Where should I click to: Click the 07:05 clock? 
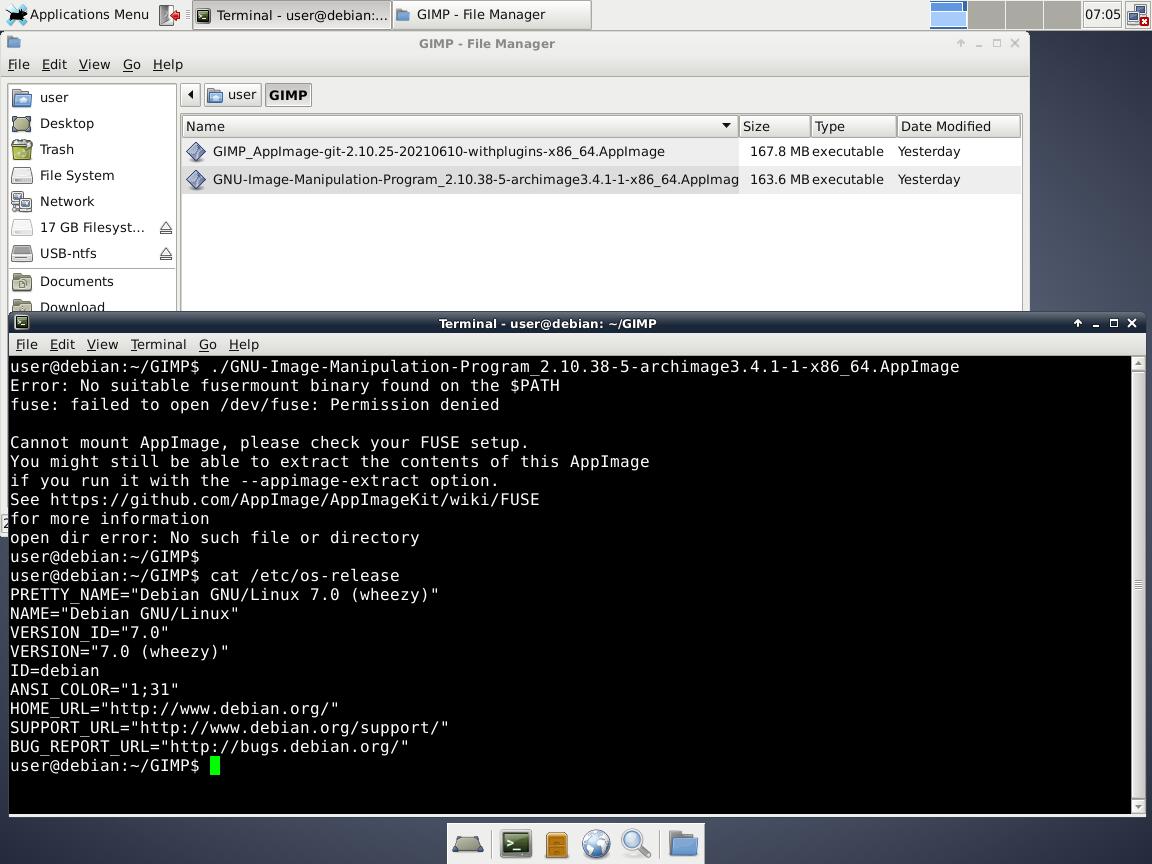[x=1102, y=14]
